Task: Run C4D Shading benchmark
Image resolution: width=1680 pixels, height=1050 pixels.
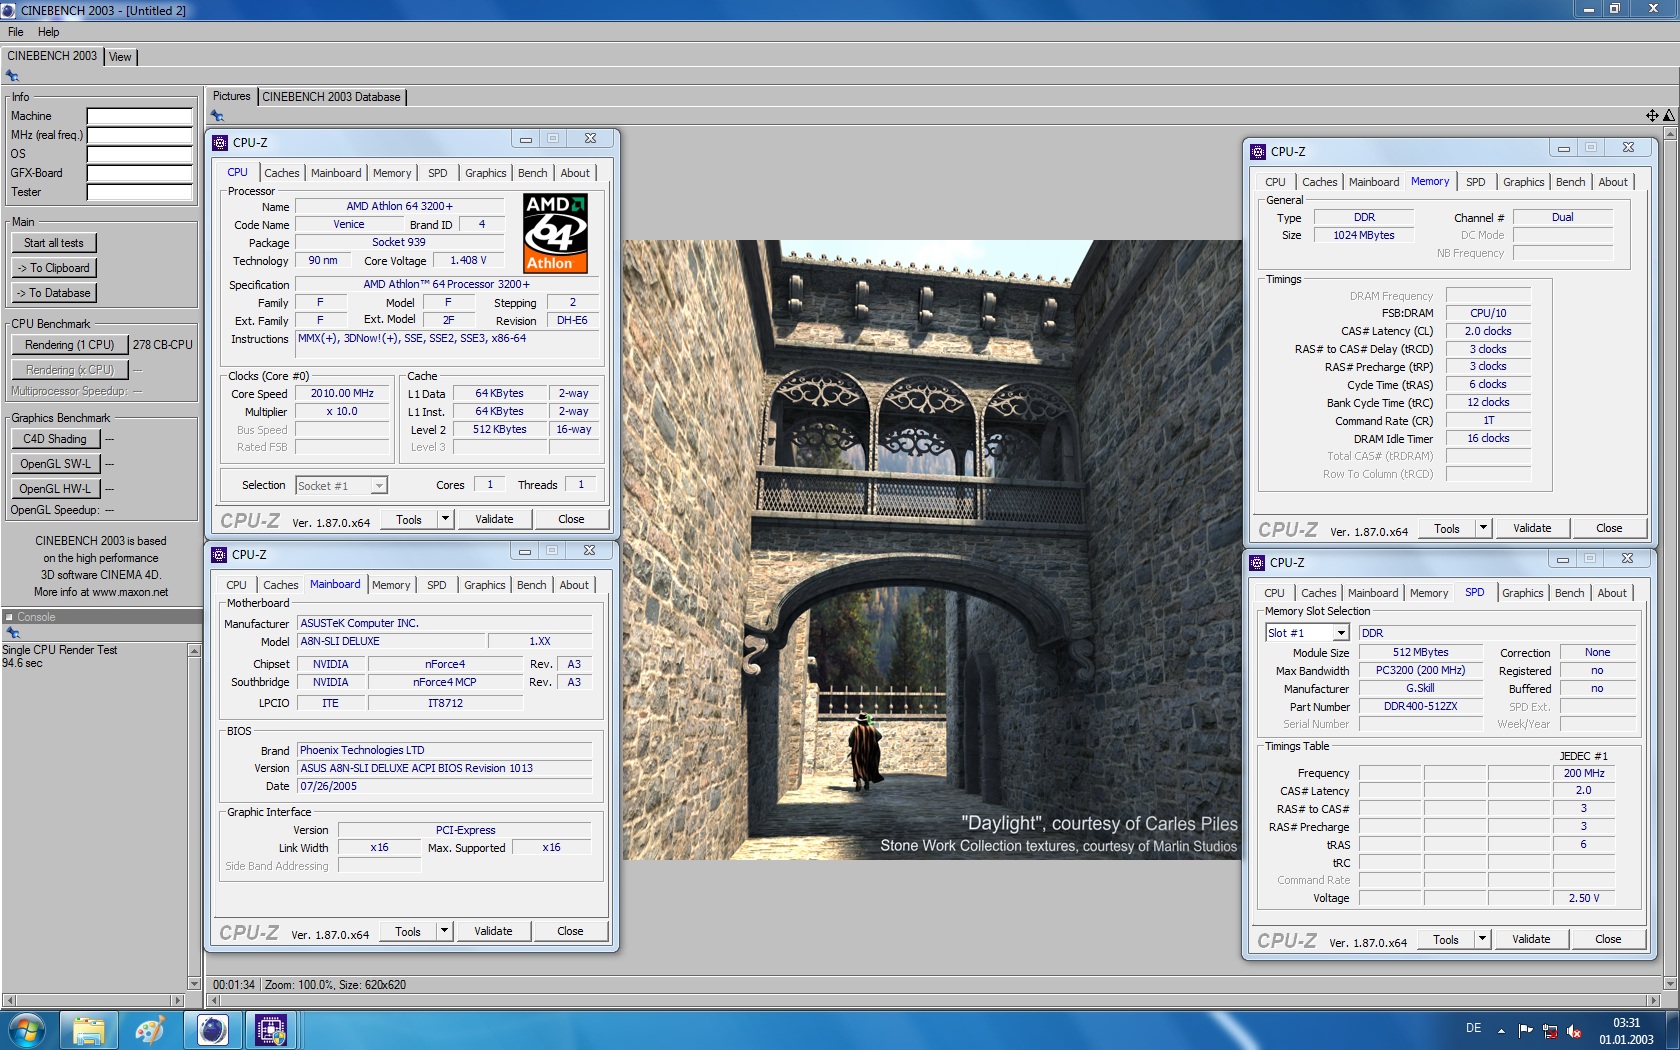Action: (x=56, y=439)
